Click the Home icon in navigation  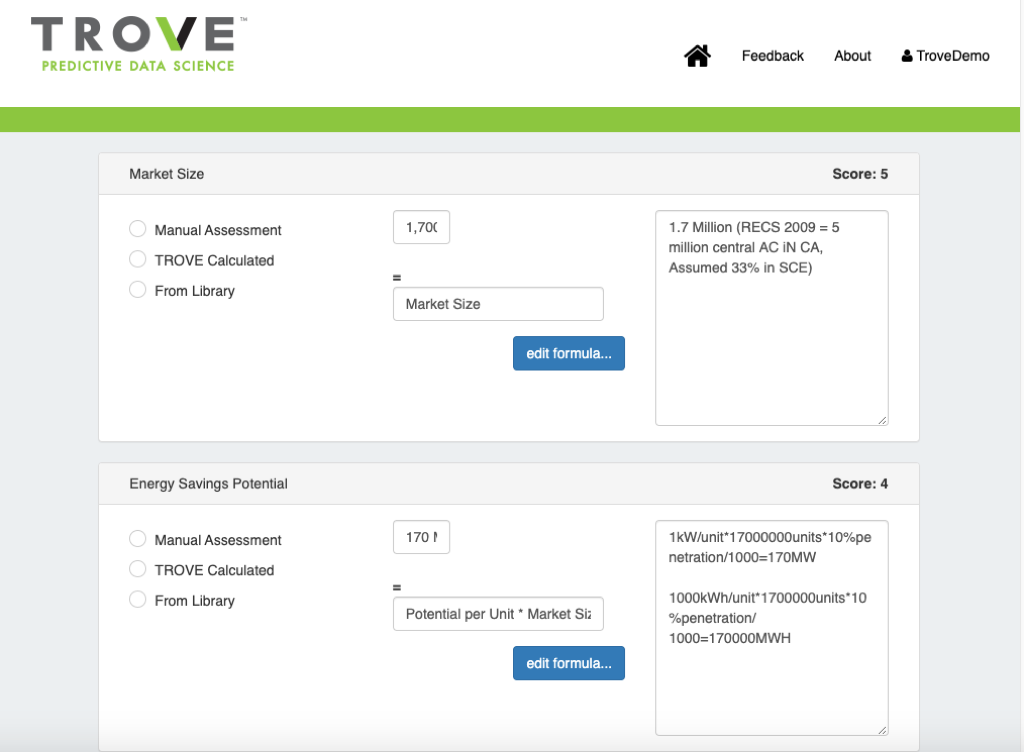(697, 56)
